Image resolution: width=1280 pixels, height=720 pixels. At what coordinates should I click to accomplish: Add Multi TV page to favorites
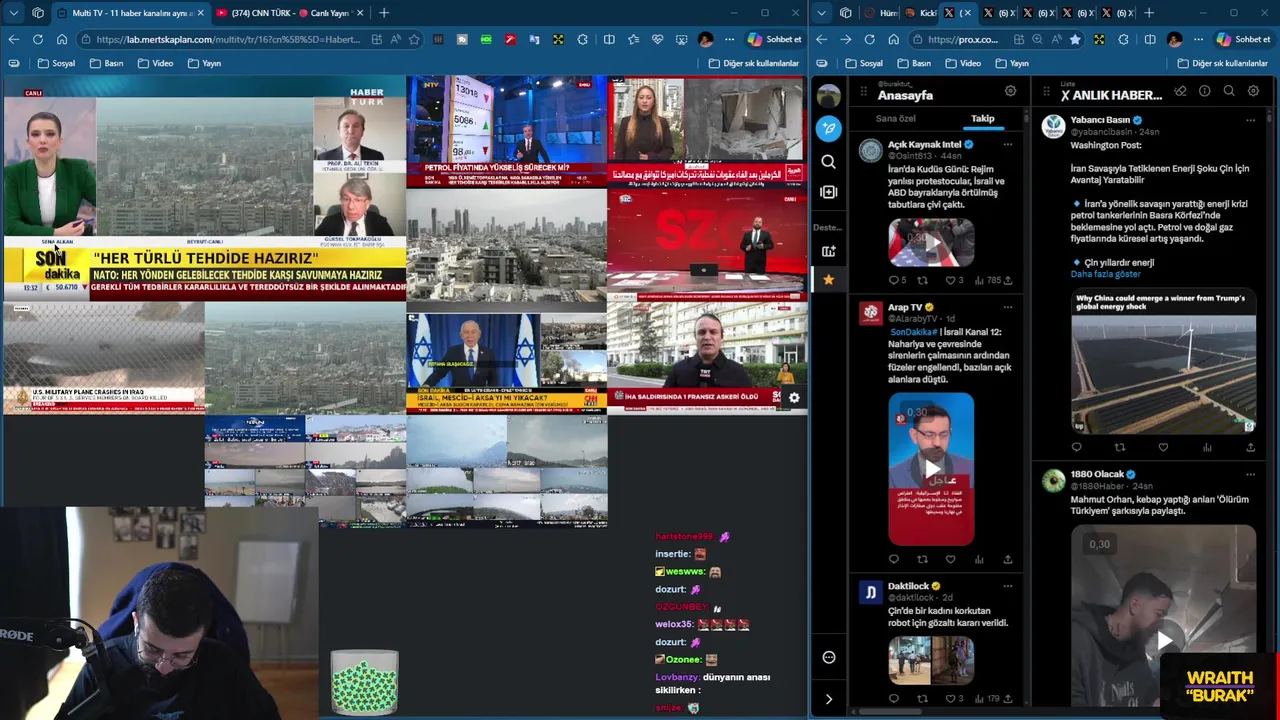click(x=414, y=39)
